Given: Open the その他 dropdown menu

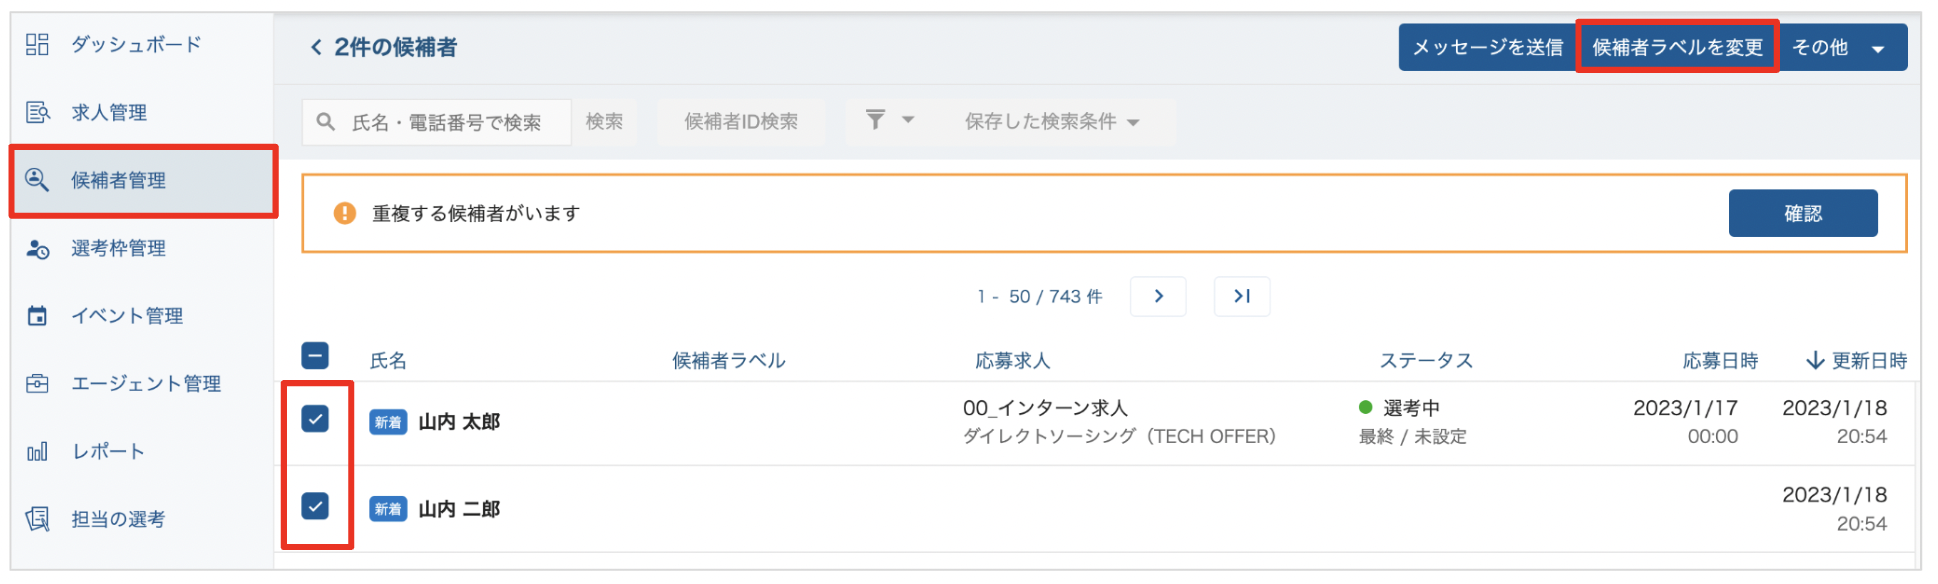Looking at the screenshot, I should [1842, 48].
